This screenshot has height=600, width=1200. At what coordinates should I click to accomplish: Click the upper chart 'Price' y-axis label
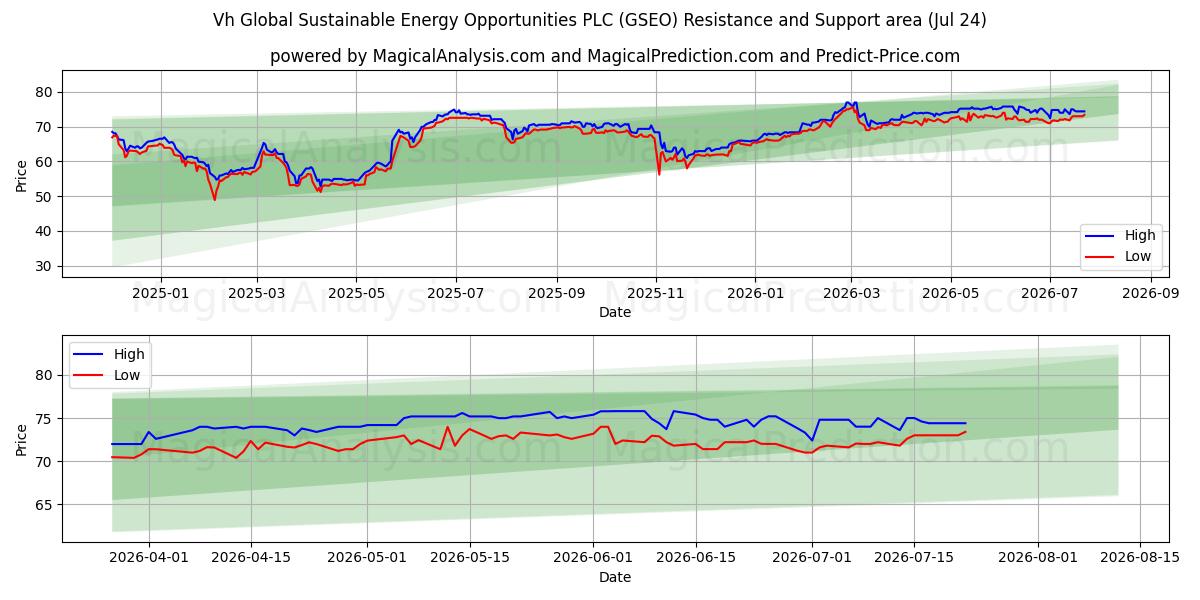point(22,174)
